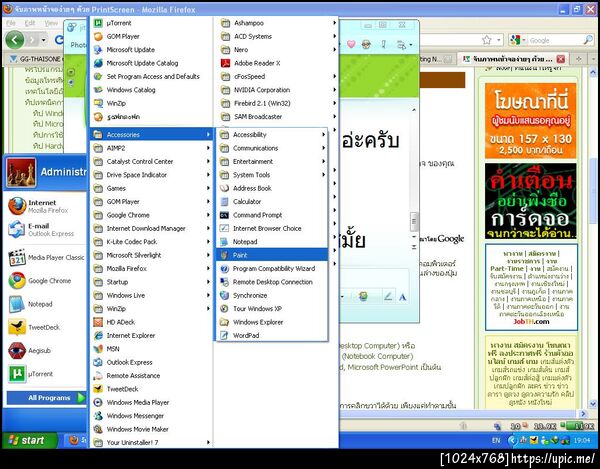Open Remote Assistance
Viewport: 600px width, 469px height.
tap(151, 376)
